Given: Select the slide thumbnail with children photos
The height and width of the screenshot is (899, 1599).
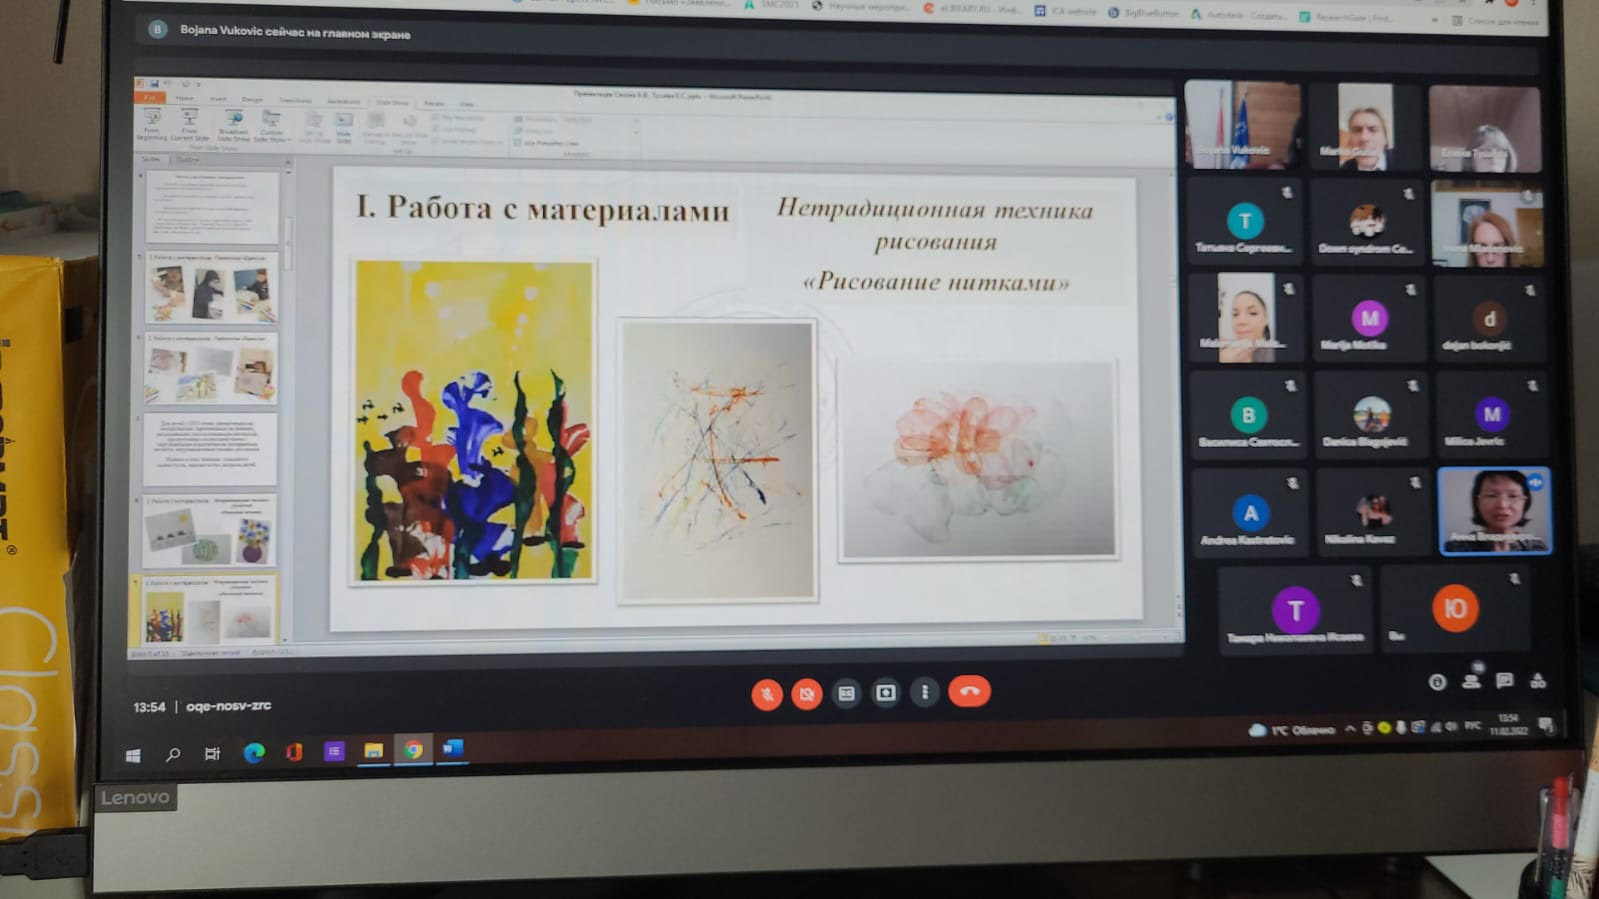Looking at the screenshot, I should click(211, 288).
